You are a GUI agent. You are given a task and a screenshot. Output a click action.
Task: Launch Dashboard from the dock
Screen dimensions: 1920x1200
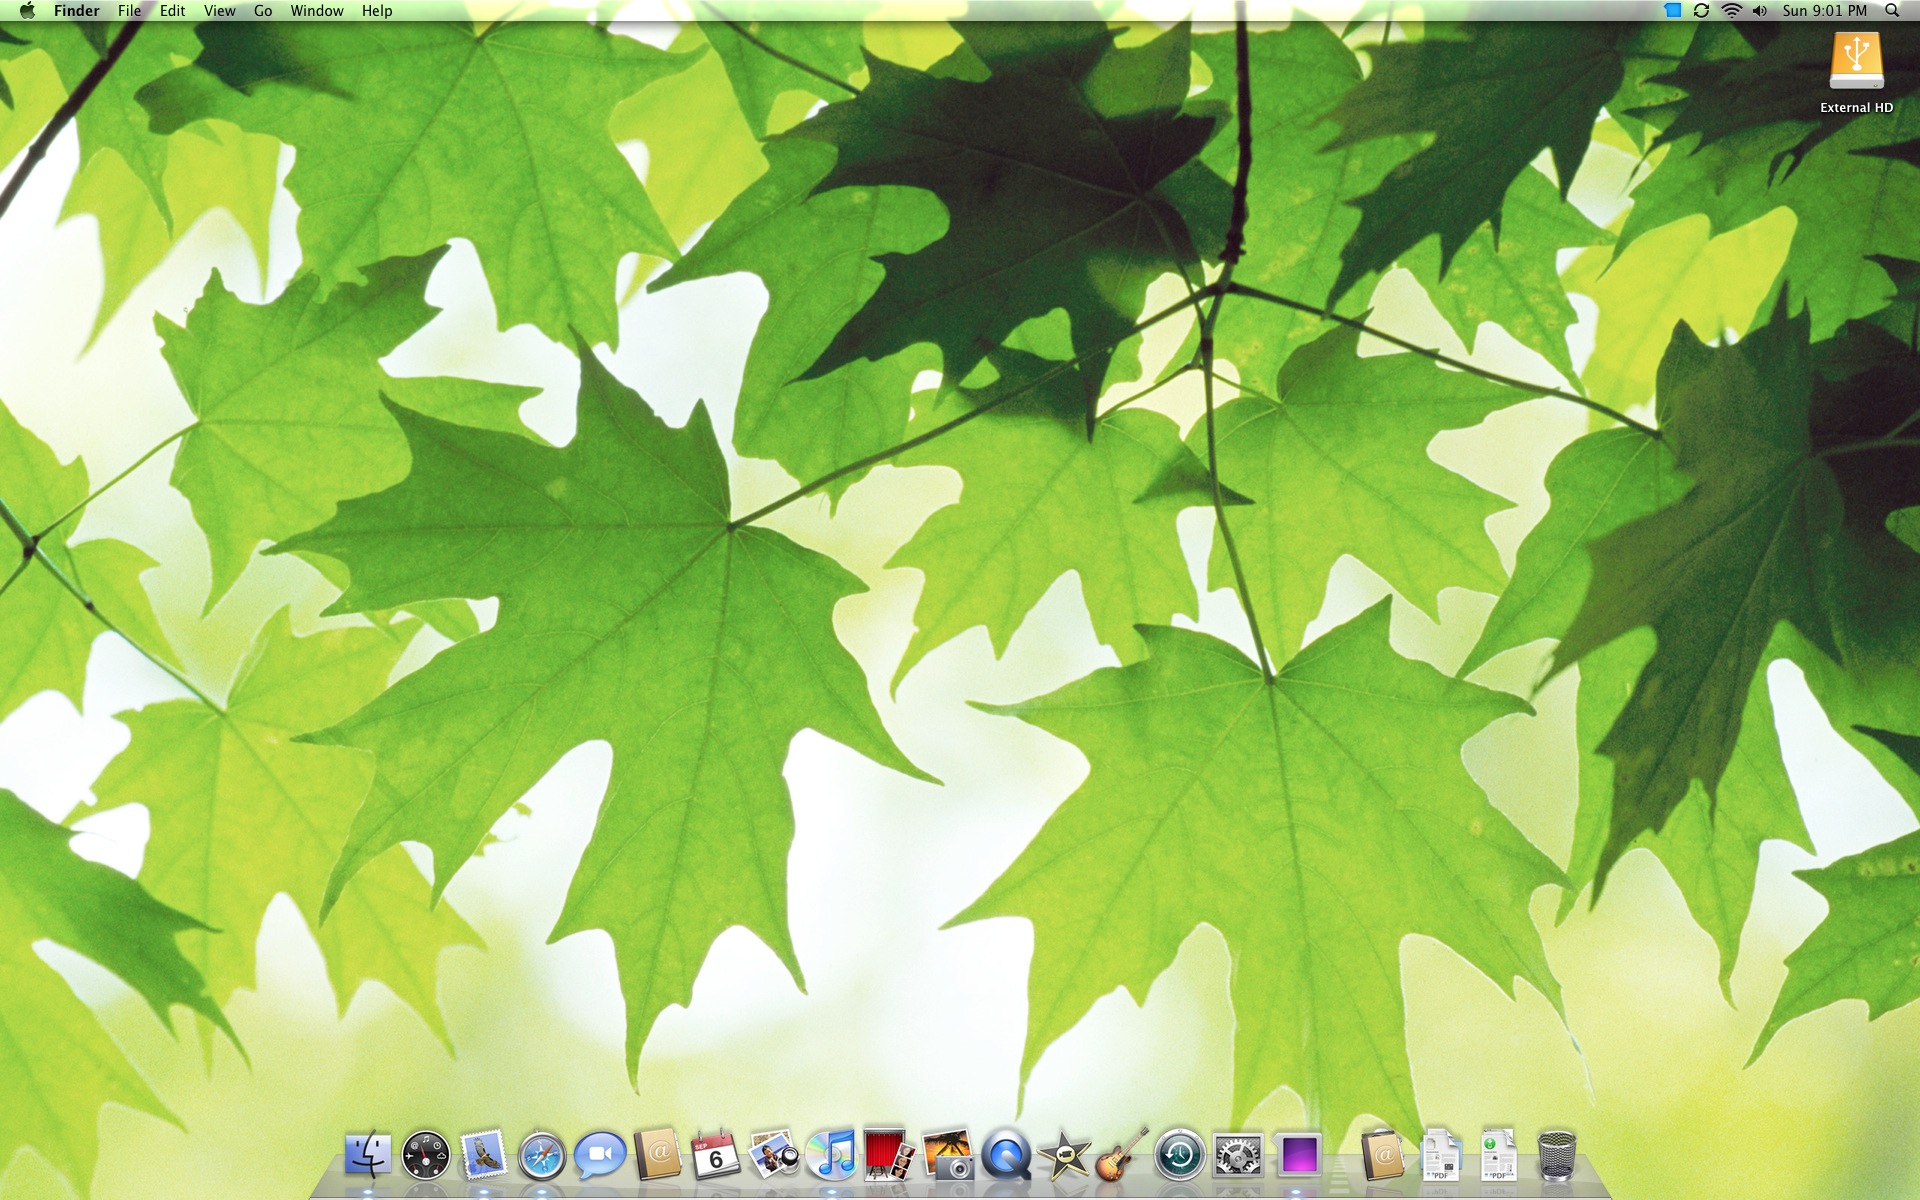[x=426, y=1155]
